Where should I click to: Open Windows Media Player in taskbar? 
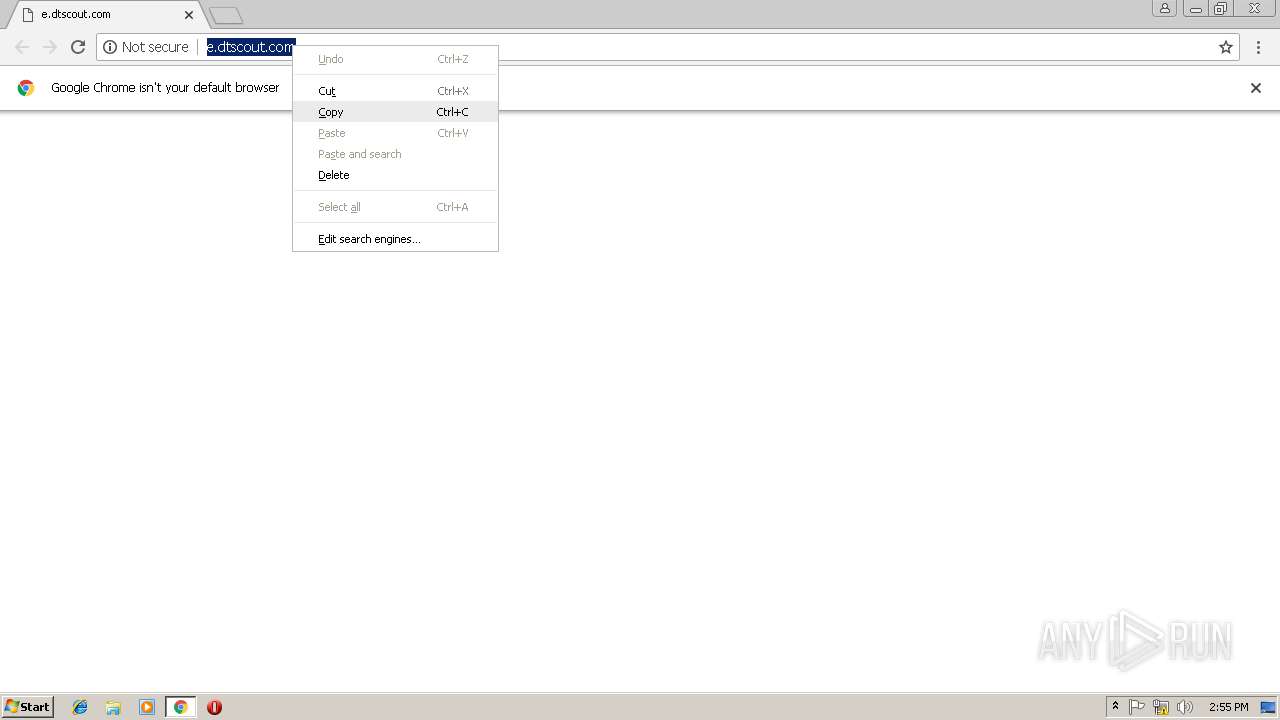coord(147,707)
